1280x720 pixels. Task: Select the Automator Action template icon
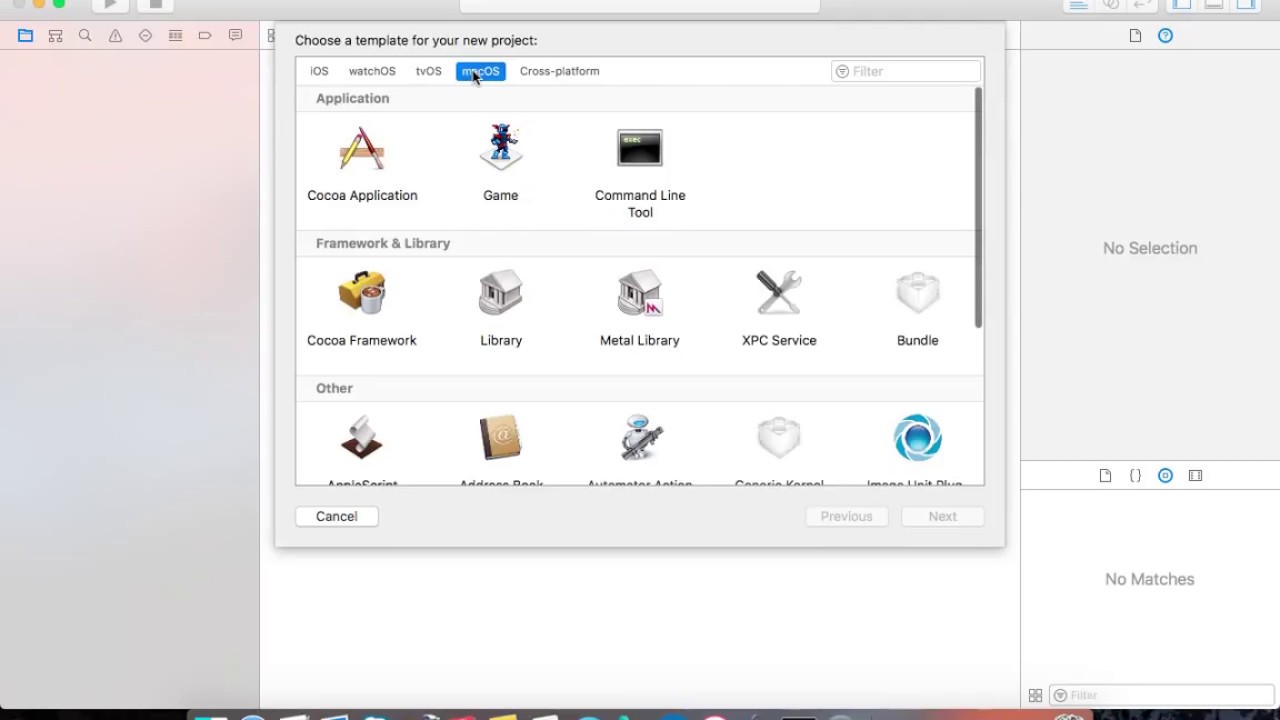point(640,438)
